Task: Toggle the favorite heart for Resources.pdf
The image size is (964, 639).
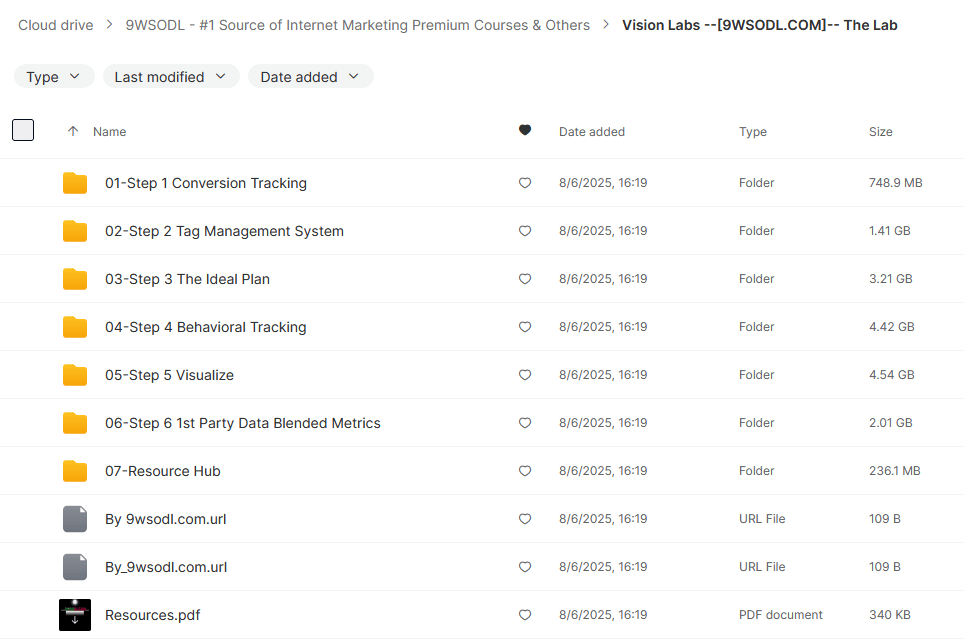Action: 525,615
